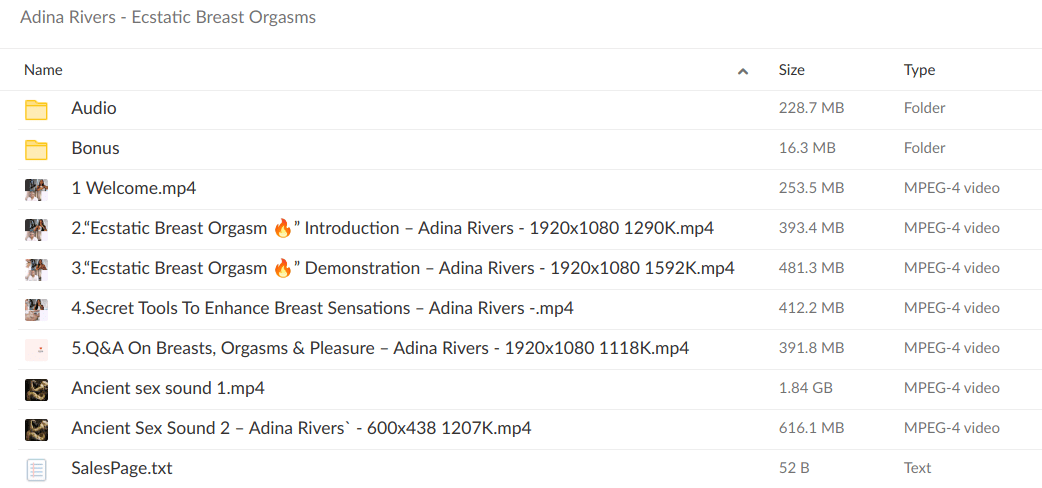
Task: Click the Adina Rivers folder title at top
Action: (168, 18)
